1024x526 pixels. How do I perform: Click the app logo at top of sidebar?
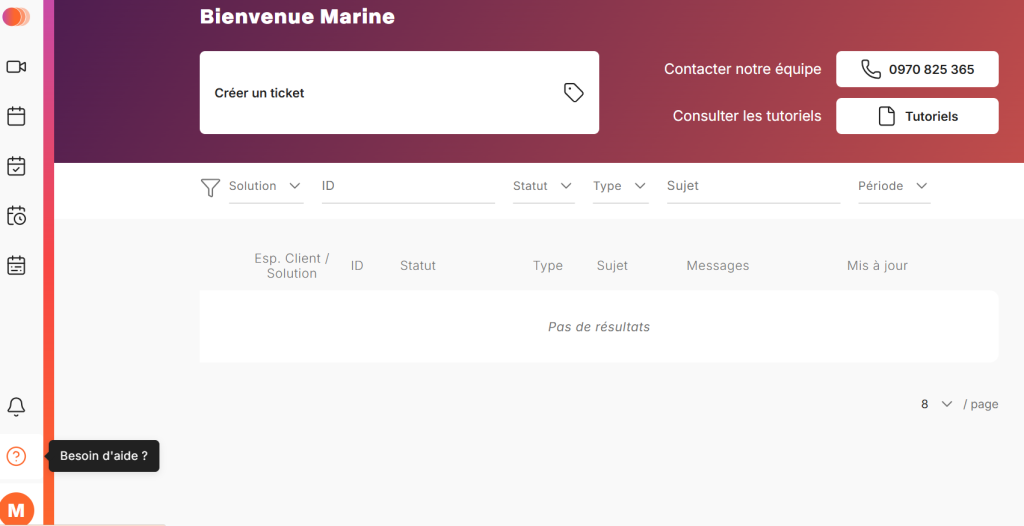pyautogui.click(x=16, y=16)
